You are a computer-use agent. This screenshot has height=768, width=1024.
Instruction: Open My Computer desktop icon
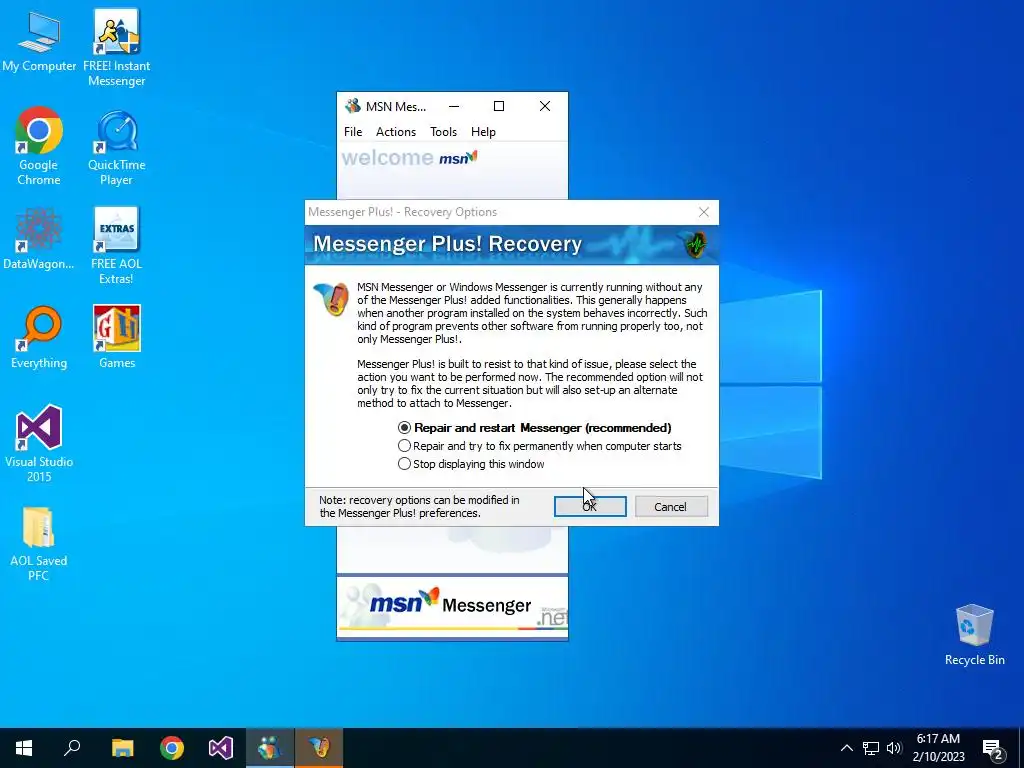[39, 40]
